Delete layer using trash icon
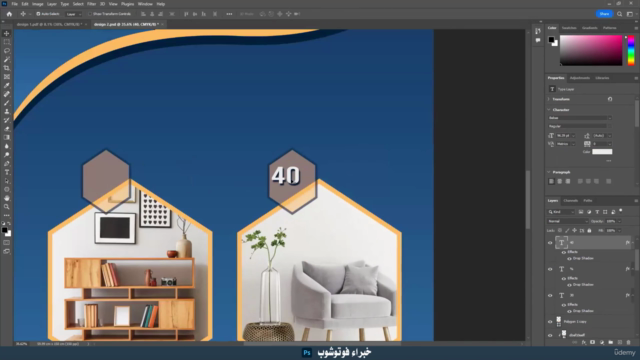The height and width of the screenshot is (360, 640). click(629, 342)
